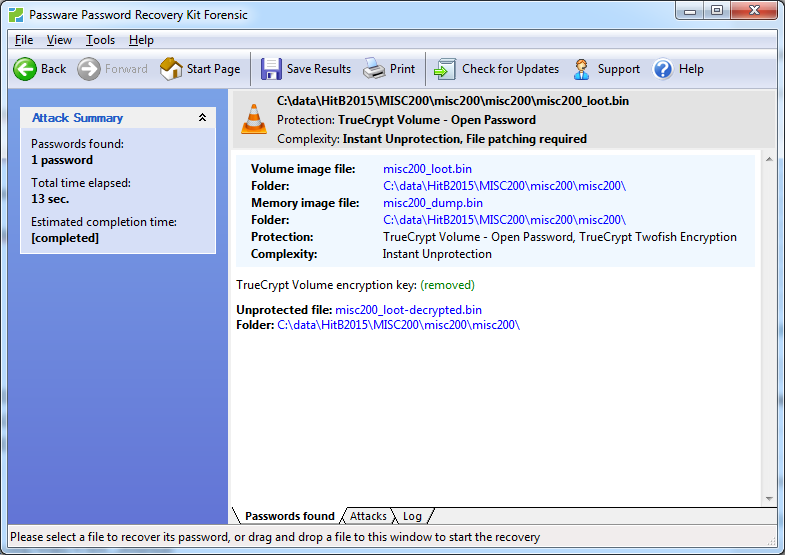Screen dimensions: 785x555
Task: Open the misc200_loot-decrypted.bin unprotected file link
Action: (408, 310)
